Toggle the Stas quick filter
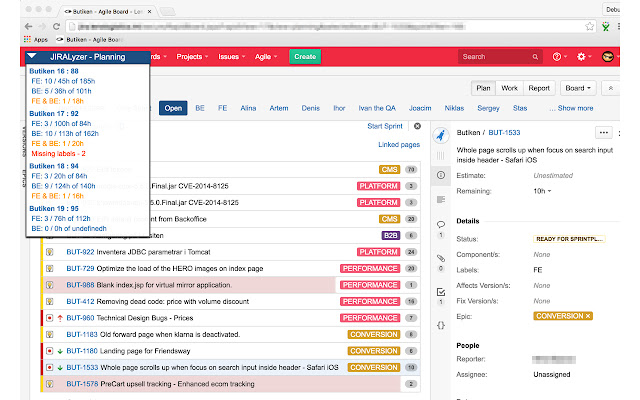 [x=520, y=108]
